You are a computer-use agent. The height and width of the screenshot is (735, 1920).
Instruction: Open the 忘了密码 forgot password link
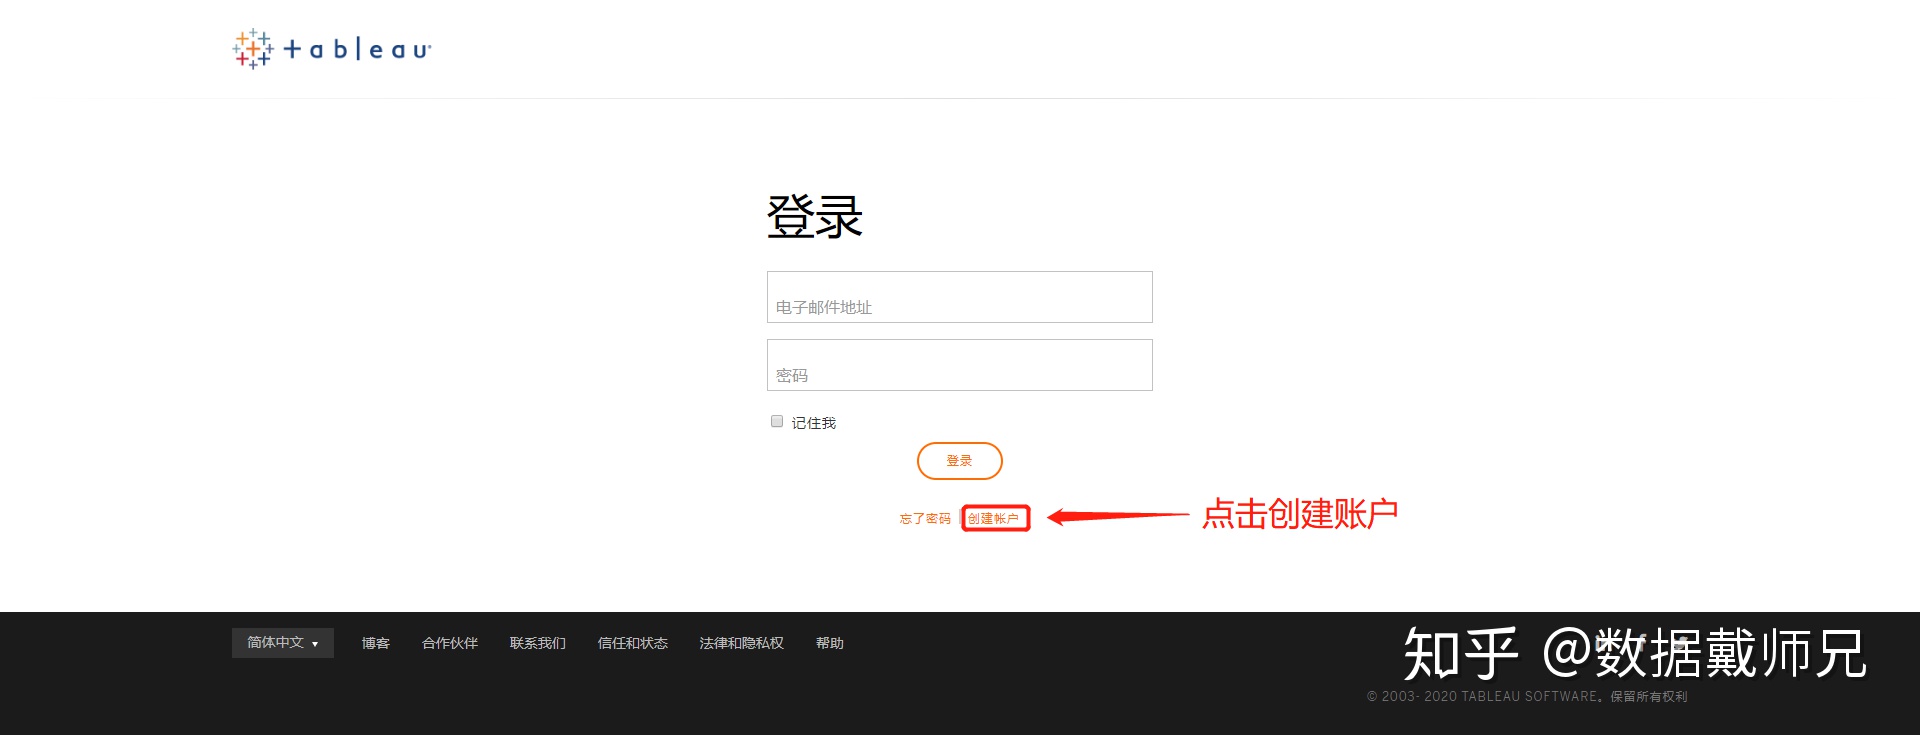tap(925, 519)
